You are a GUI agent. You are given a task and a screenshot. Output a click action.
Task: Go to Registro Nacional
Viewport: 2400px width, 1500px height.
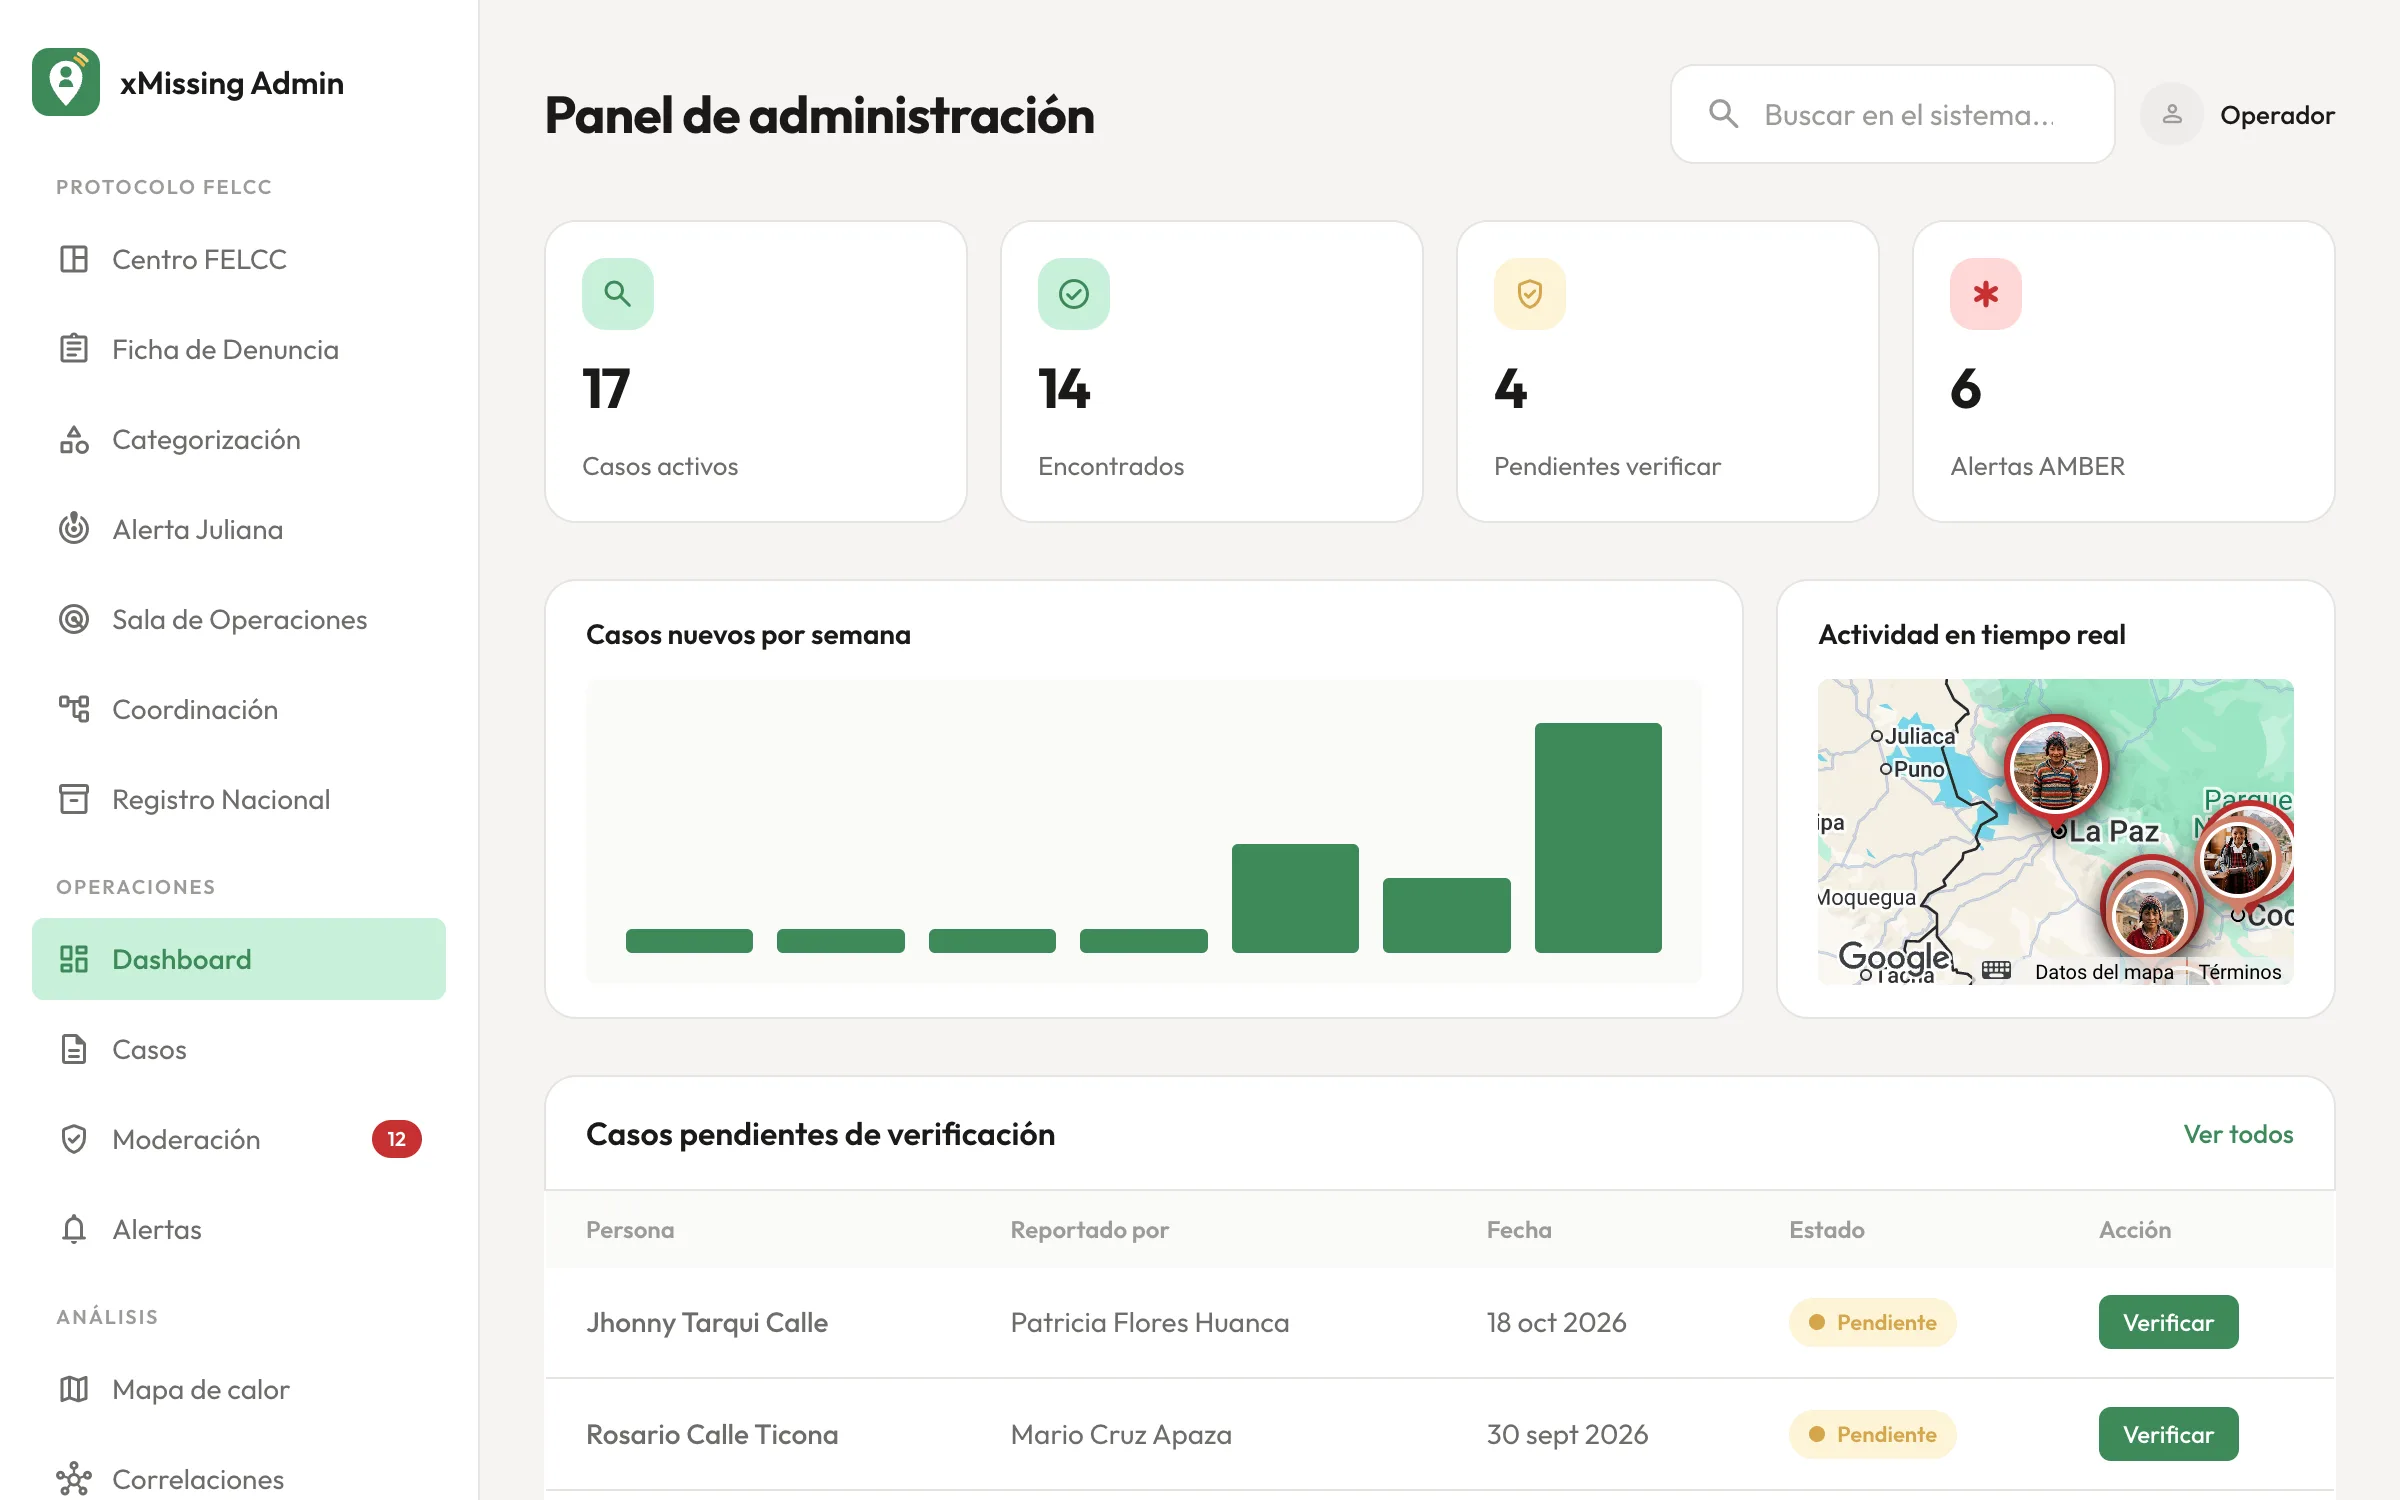click(x=238, y=799)
